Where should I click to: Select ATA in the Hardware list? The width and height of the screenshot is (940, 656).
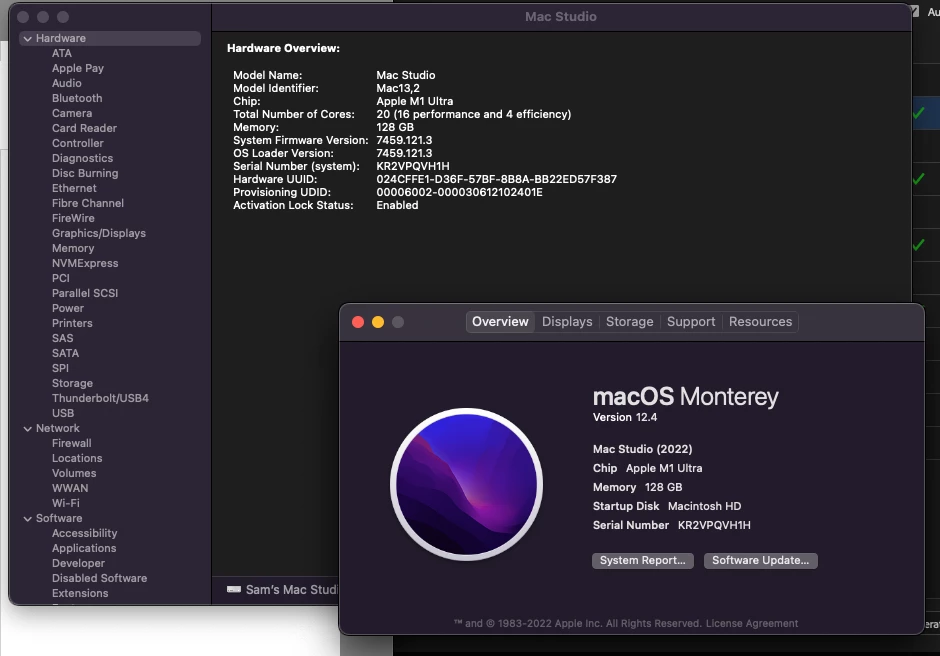[62, 53]
